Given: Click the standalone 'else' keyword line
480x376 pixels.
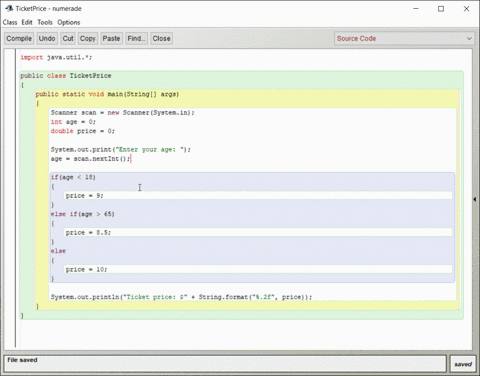Looking at the screenshot, I should [x=58, y=251].
